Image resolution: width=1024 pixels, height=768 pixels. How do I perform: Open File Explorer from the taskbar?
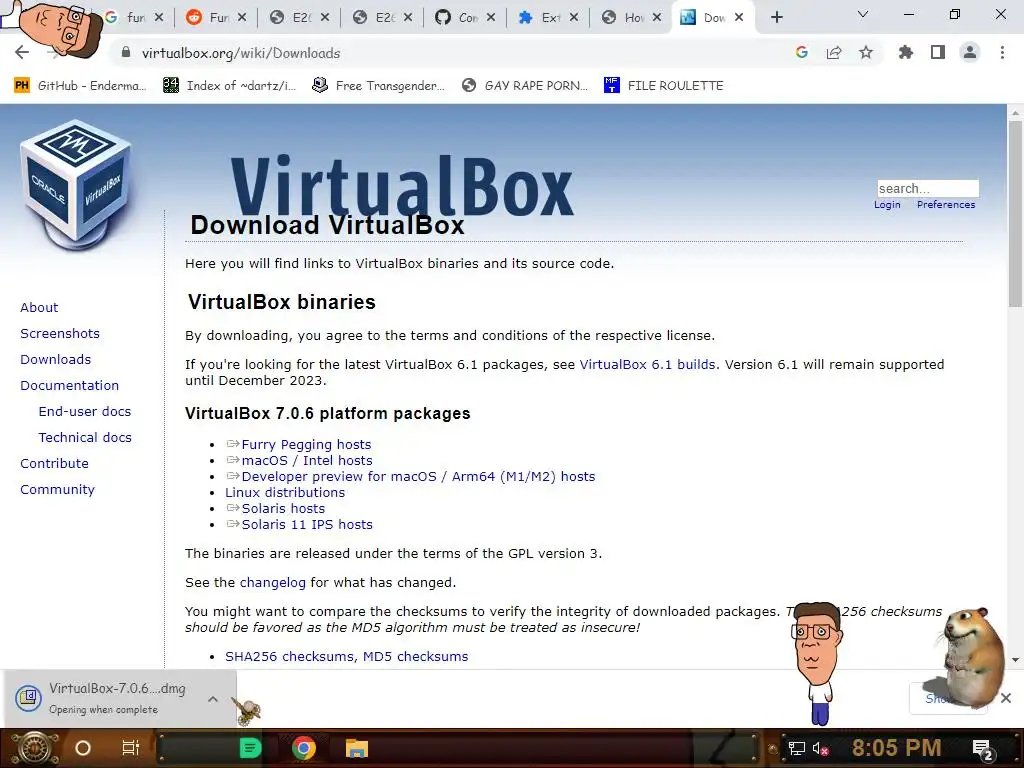[x=357, y=748]
